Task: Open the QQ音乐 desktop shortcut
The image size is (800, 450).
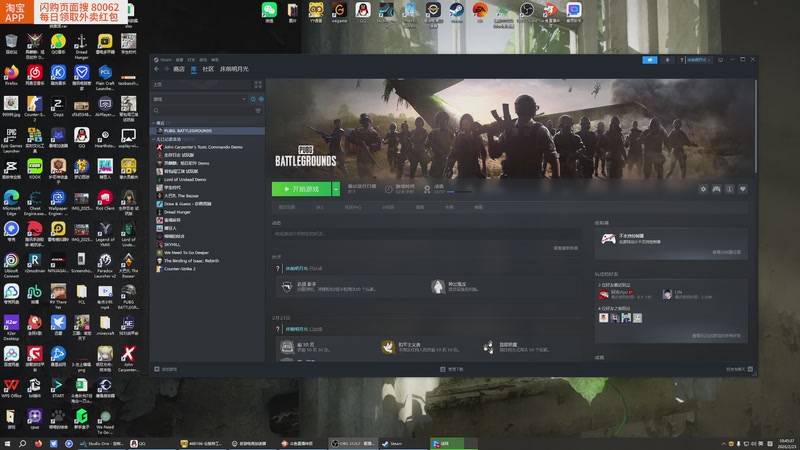Action: coord(58,44)
